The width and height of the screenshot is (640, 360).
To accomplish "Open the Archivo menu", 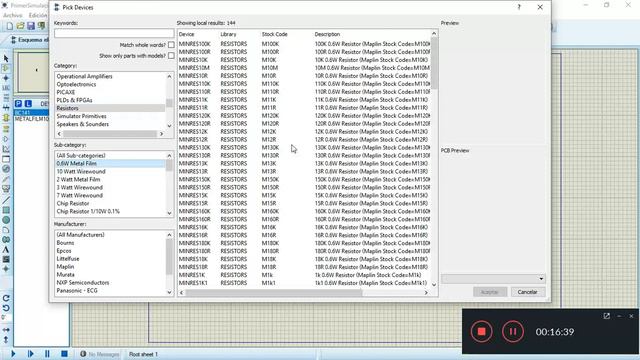I will pos(13,15).
